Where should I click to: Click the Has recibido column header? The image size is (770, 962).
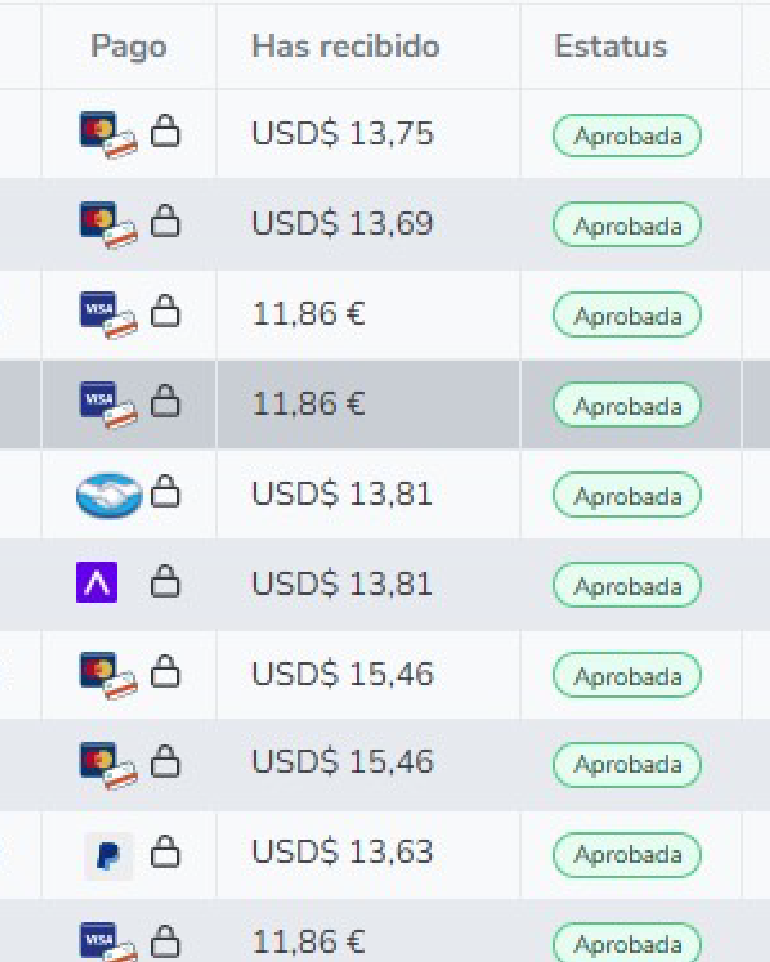[345, 46]
